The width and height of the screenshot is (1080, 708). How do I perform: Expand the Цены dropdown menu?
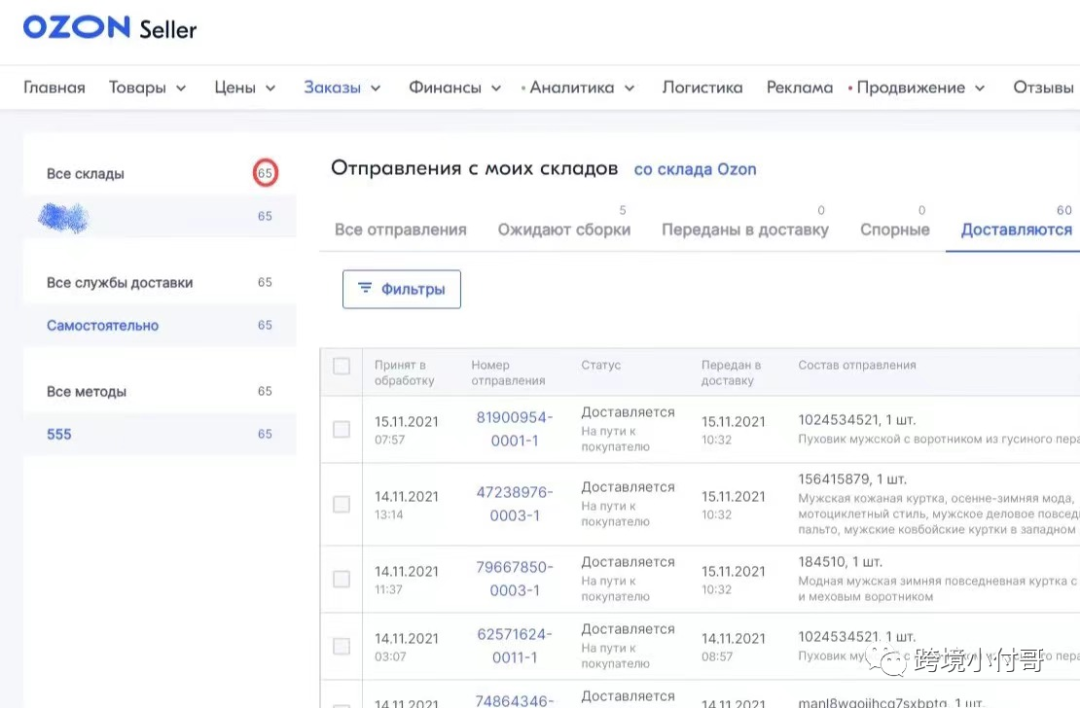[244, 88]
